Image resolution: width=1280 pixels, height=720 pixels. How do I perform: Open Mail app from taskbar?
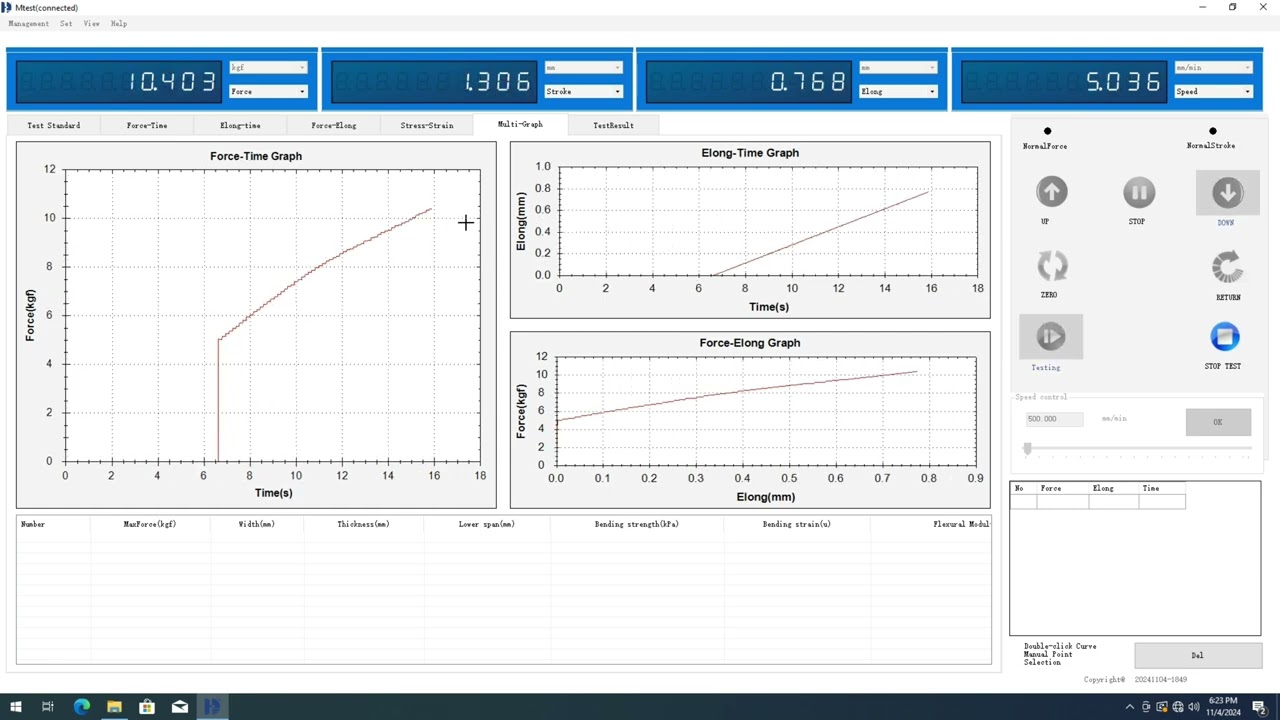(180, 707)
